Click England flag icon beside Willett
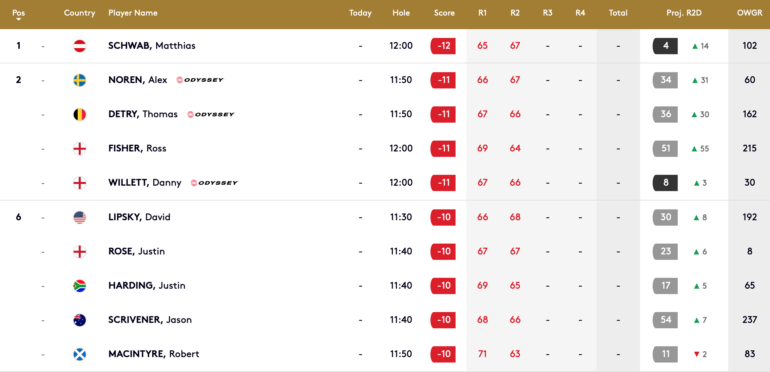Screen dimensions: 770x372 tap(80, 183)
